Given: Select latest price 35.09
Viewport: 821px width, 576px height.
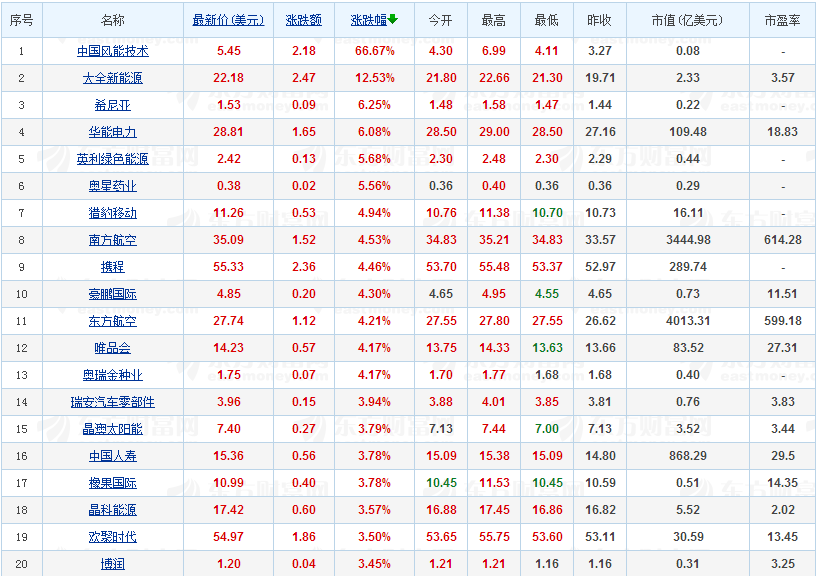Looking at the screenshot, I should point(228,240).
